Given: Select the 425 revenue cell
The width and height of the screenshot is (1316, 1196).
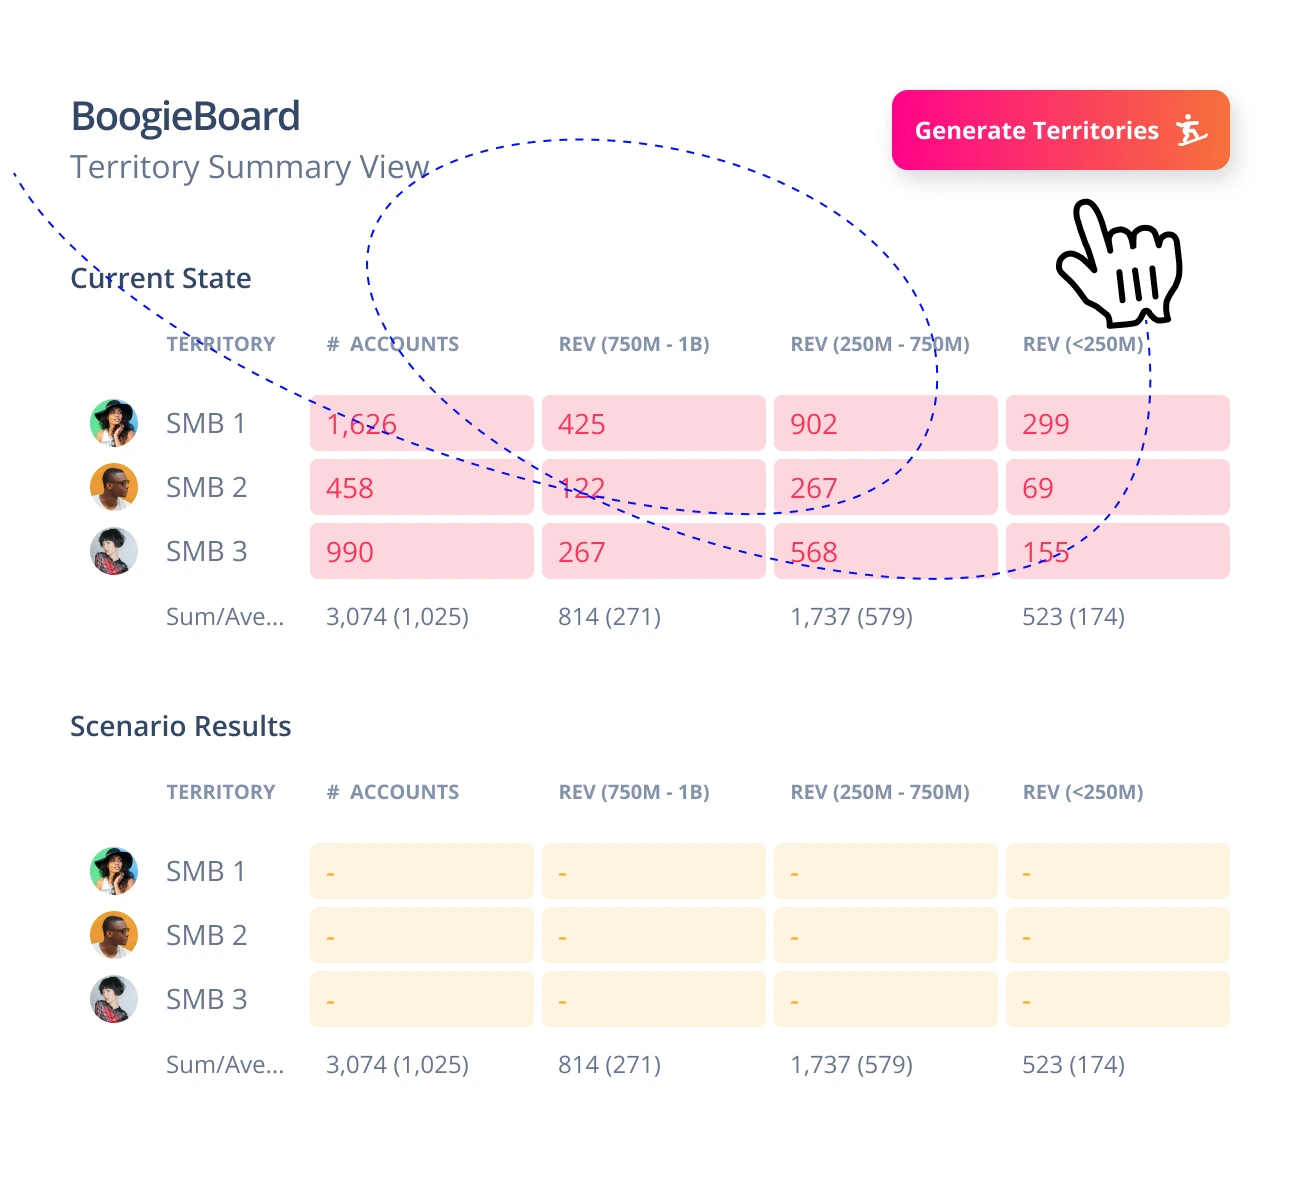Looking at the screenshot, I should (x=653, y=423).
